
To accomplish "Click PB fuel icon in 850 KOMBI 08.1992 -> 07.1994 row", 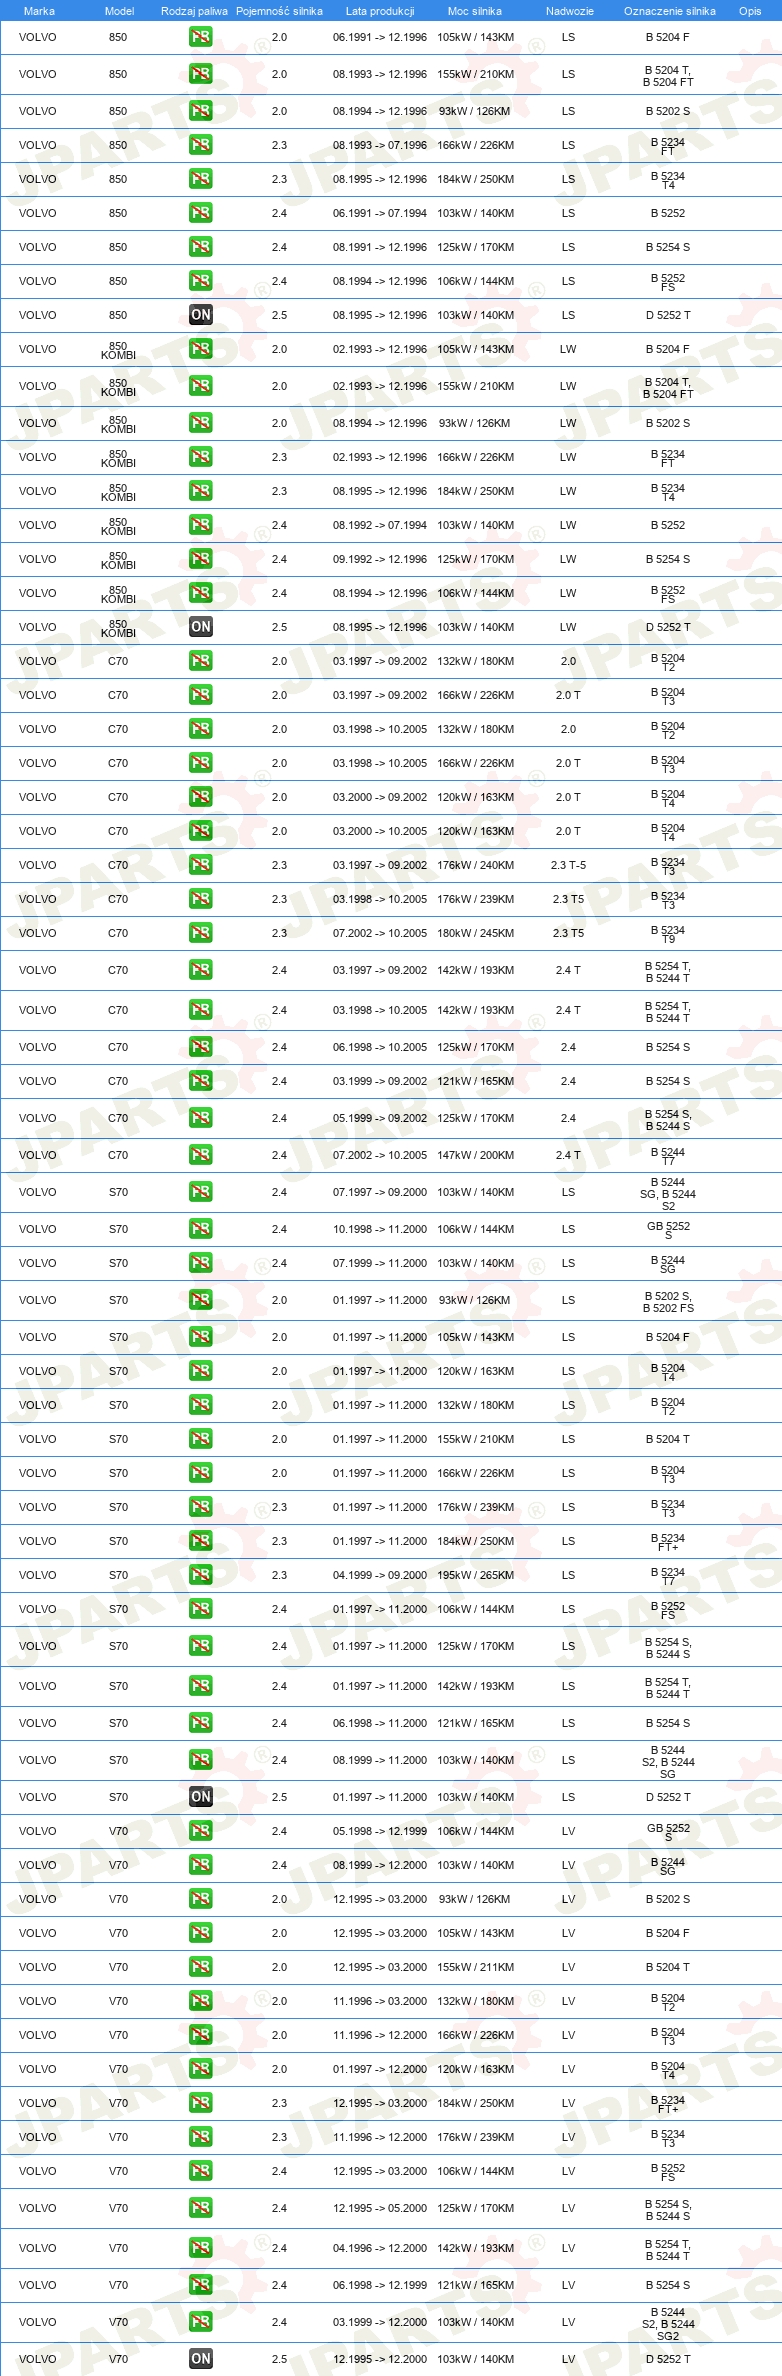I will (200, 525).
